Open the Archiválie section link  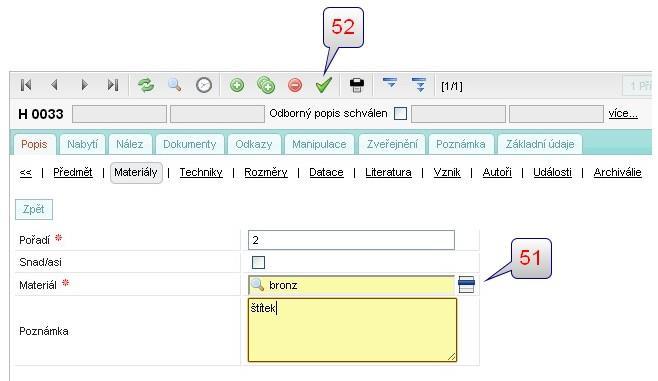(617, 172)
